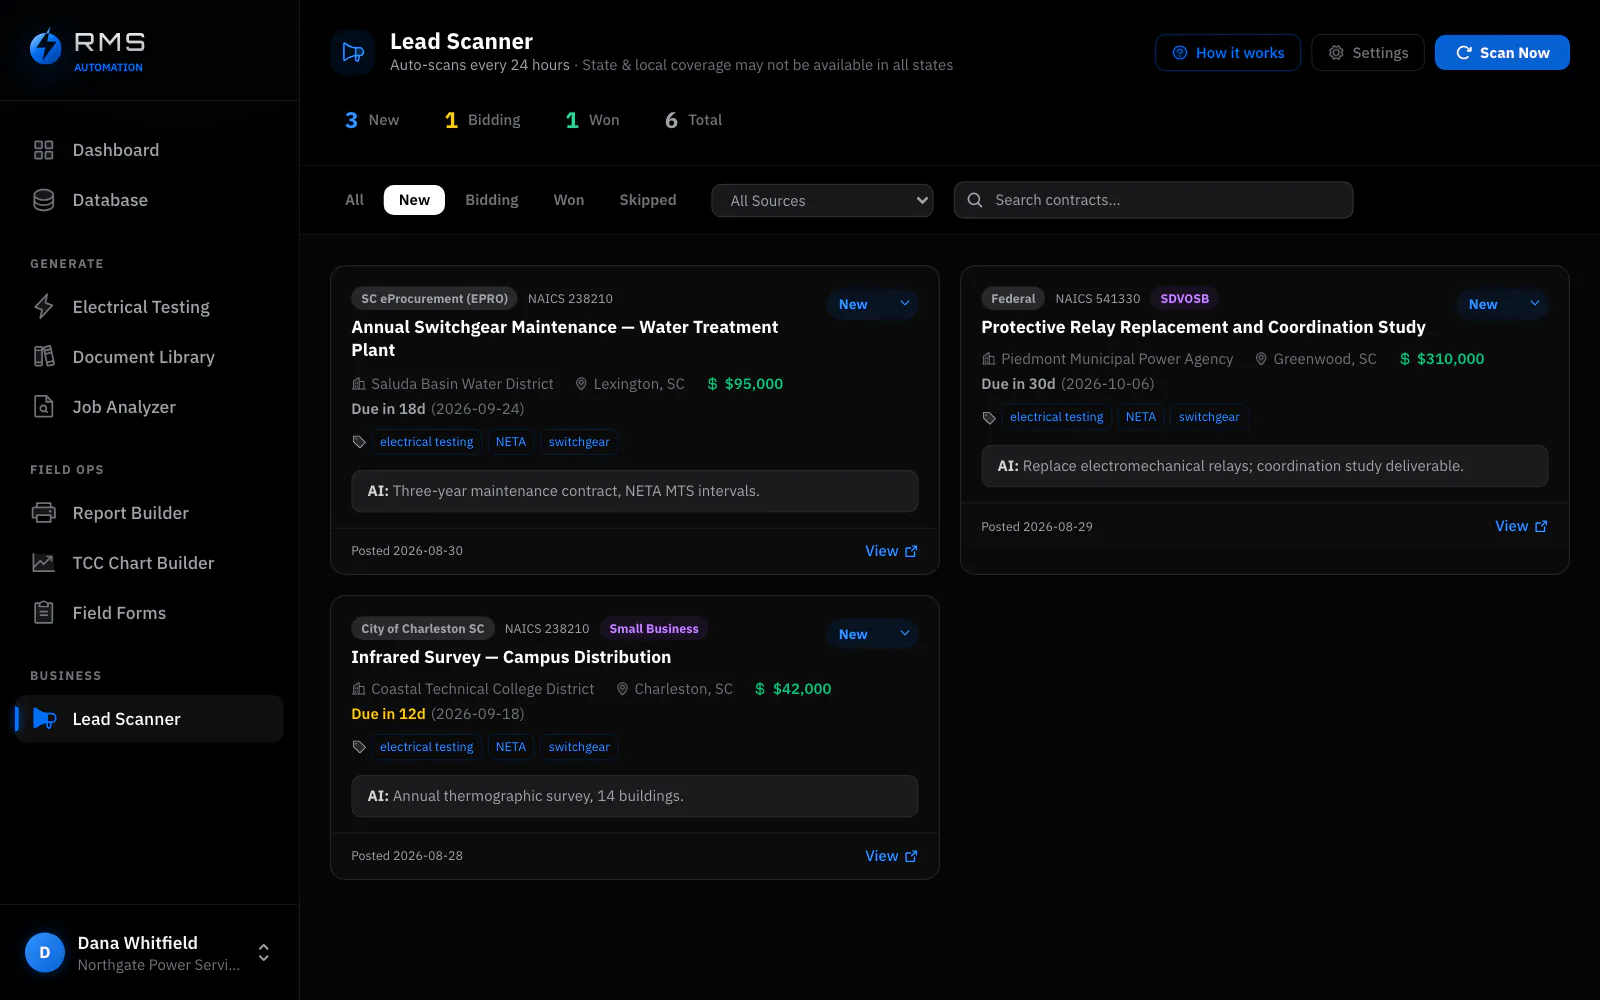Click the Dana Whitfield avatar circle
Viewport: 1600px width, 1000px height.
[45, 952]
